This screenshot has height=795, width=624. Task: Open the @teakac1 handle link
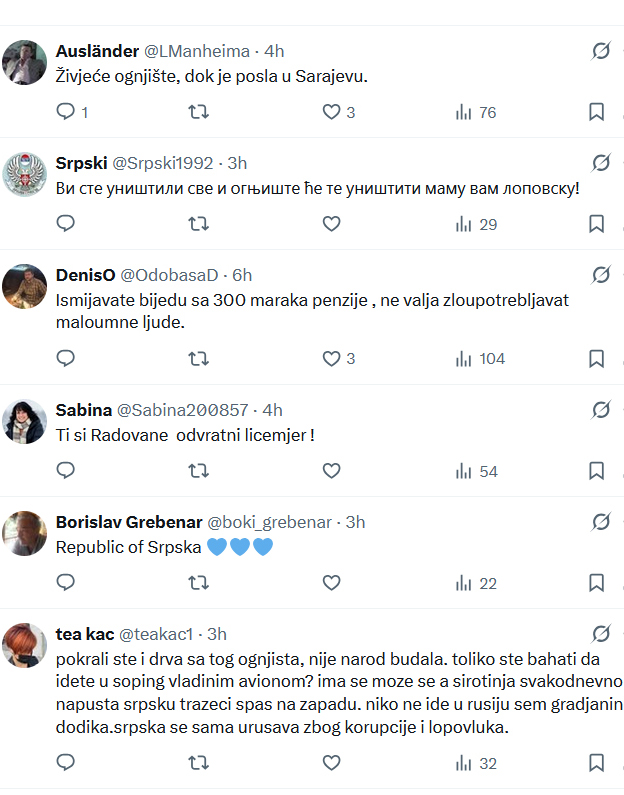157,634
